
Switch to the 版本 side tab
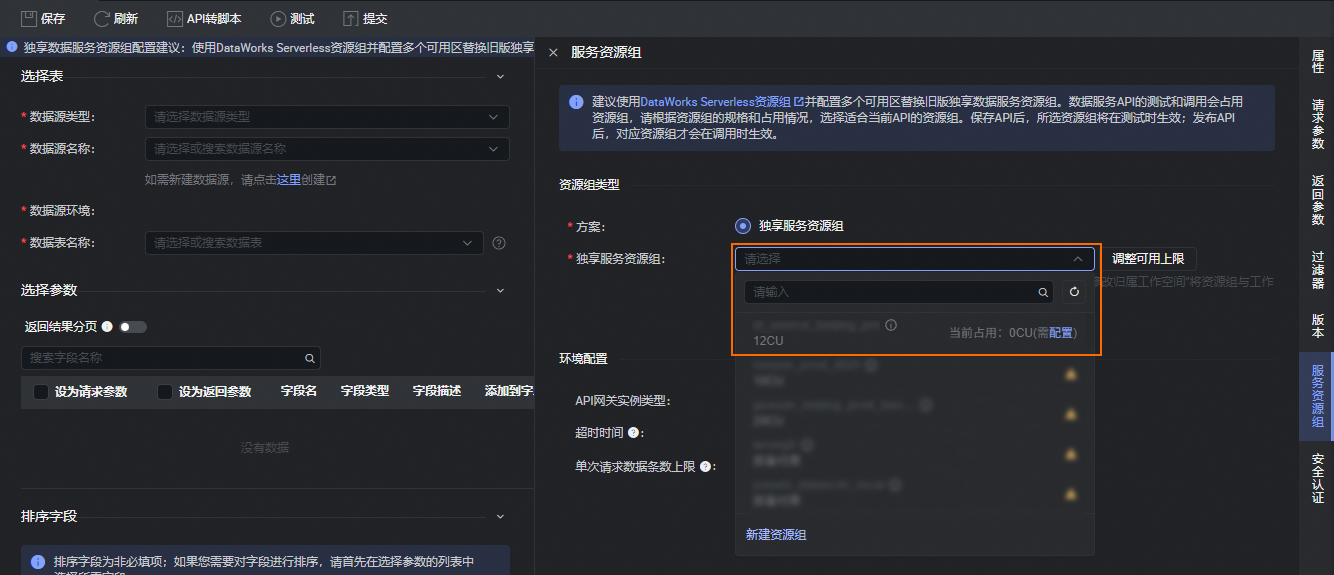[1317, 325]
